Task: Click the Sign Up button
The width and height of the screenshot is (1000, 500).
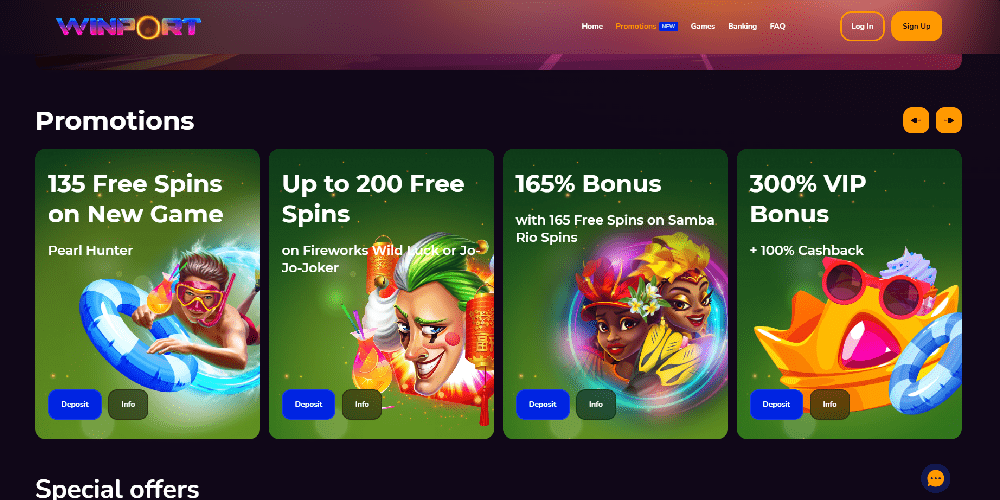Action: tap(916, 26)
